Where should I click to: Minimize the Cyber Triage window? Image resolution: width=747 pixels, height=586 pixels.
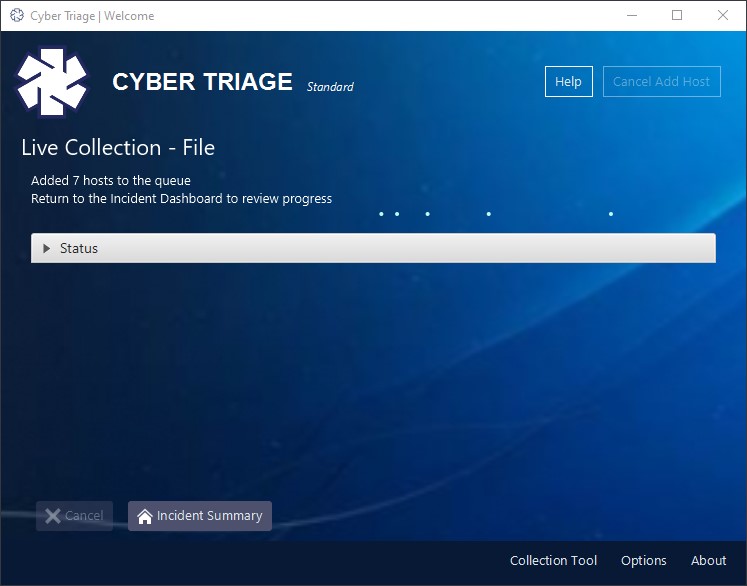(x=632, y=16)
